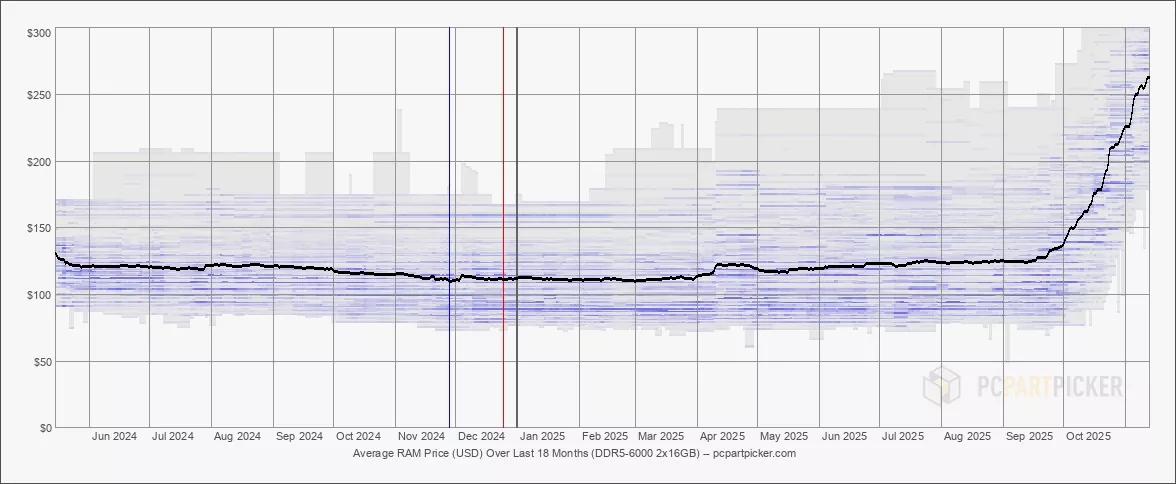Click the Average RAM Price chart caption
The width and height of the screenshot is (1176, 484).
pyautogui.click(x=574, y=454)
